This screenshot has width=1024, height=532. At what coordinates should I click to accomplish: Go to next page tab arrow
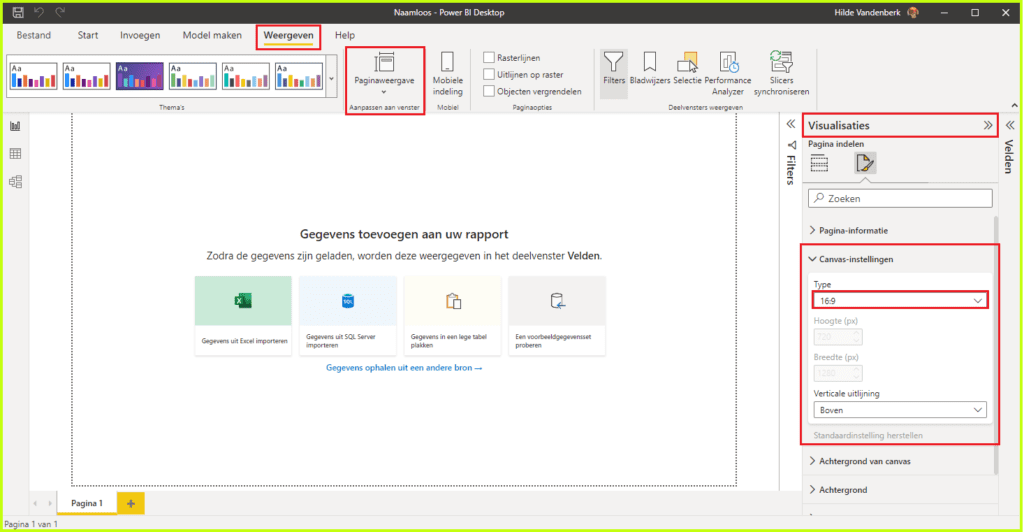coord(50,503)
